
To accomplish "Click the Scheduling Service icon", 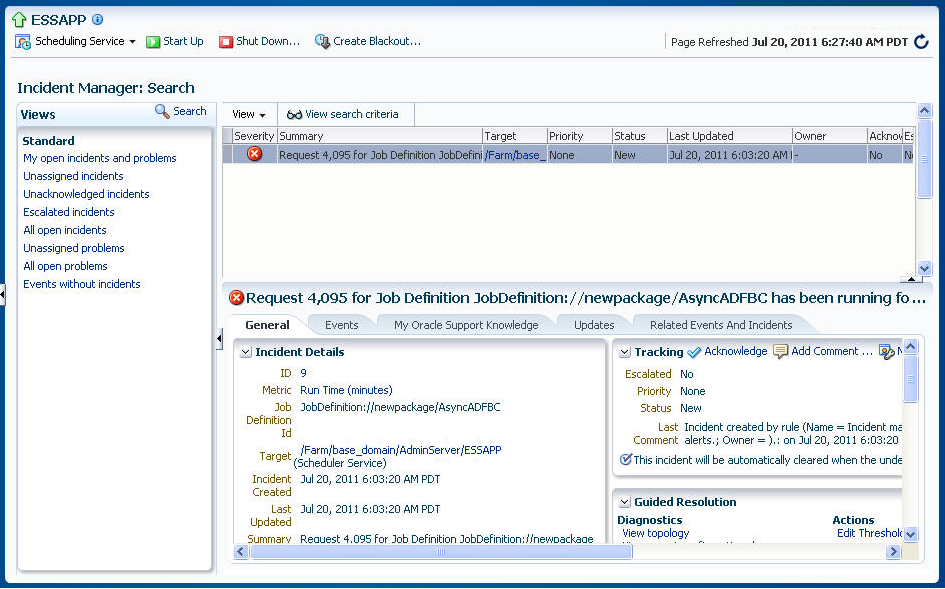I will (x=21, y=41).
